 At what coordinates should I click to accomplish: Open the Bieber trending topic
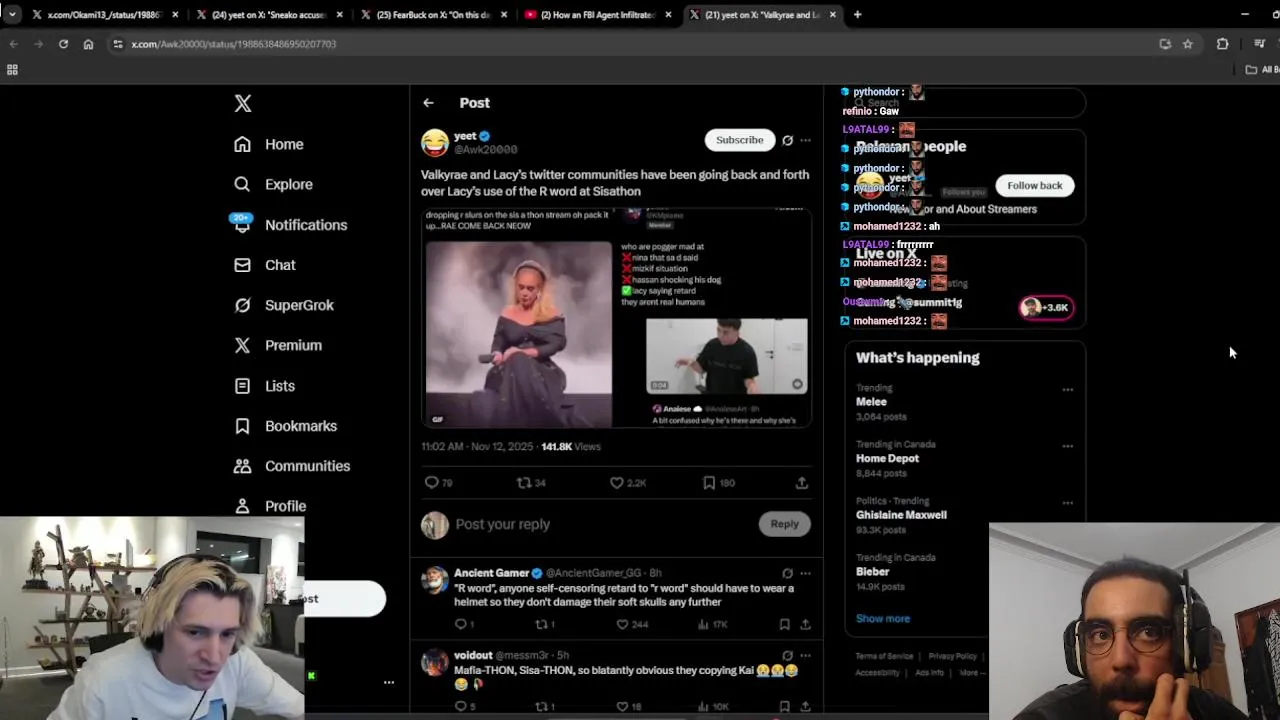coord(872,572)
